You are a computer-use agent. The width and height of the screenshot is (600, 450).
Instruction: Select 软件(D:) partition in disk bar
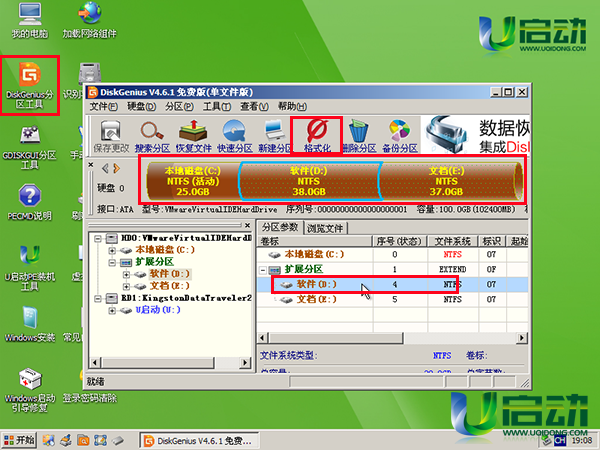(x=309, y=181)
